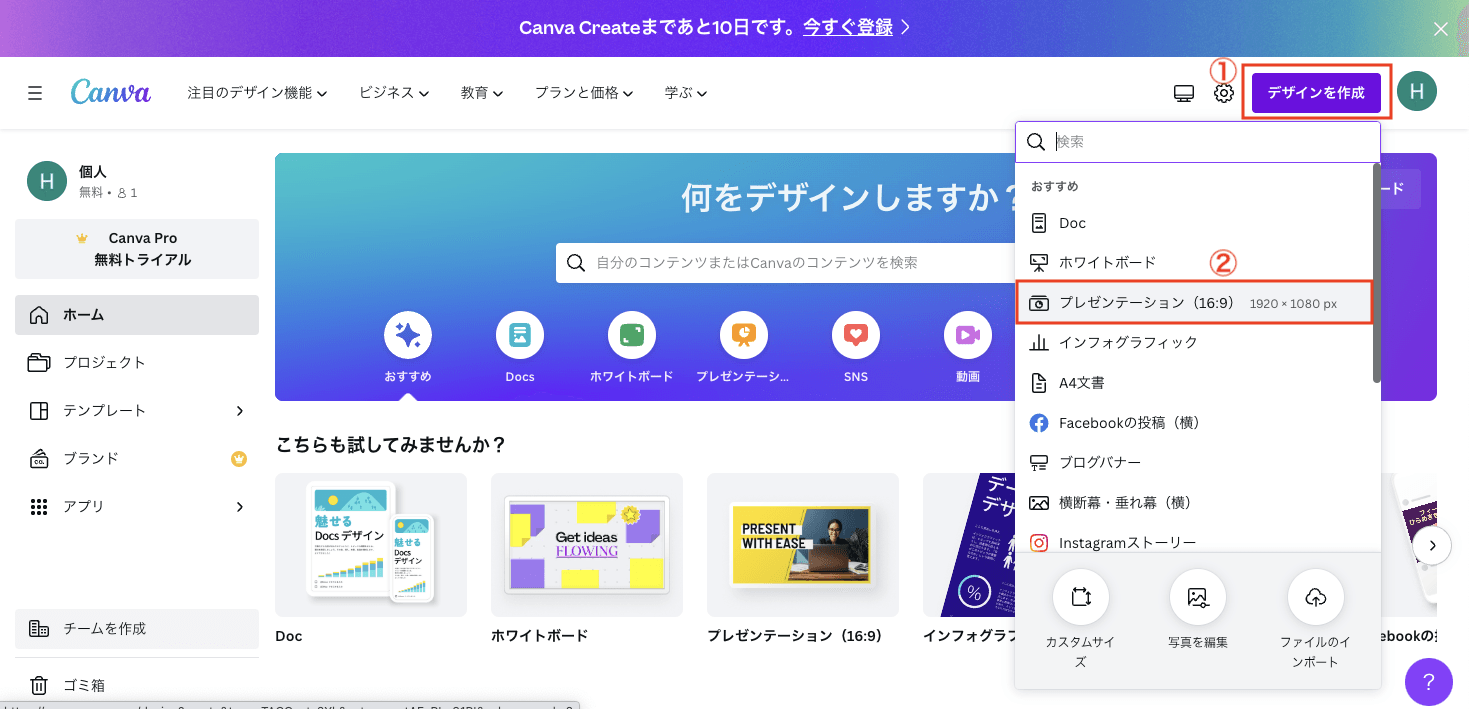Choose Facebookの投稿（横） option
The width and height of the screenshot is (1469, 709).
(x=1195, y=422)
